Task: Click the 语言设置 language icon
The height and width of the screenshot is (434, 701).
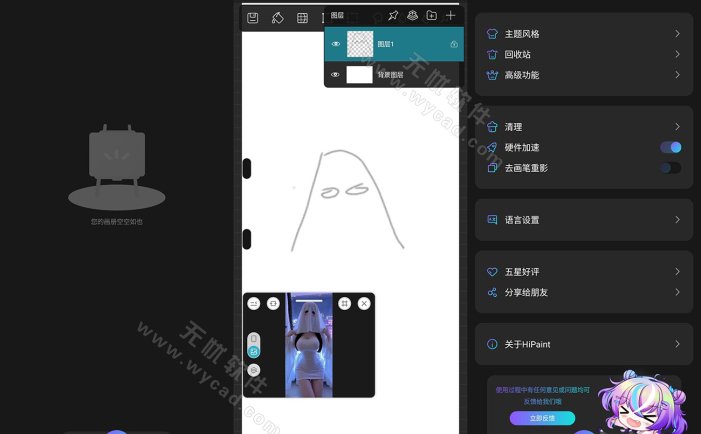Action: click(492, 219)
